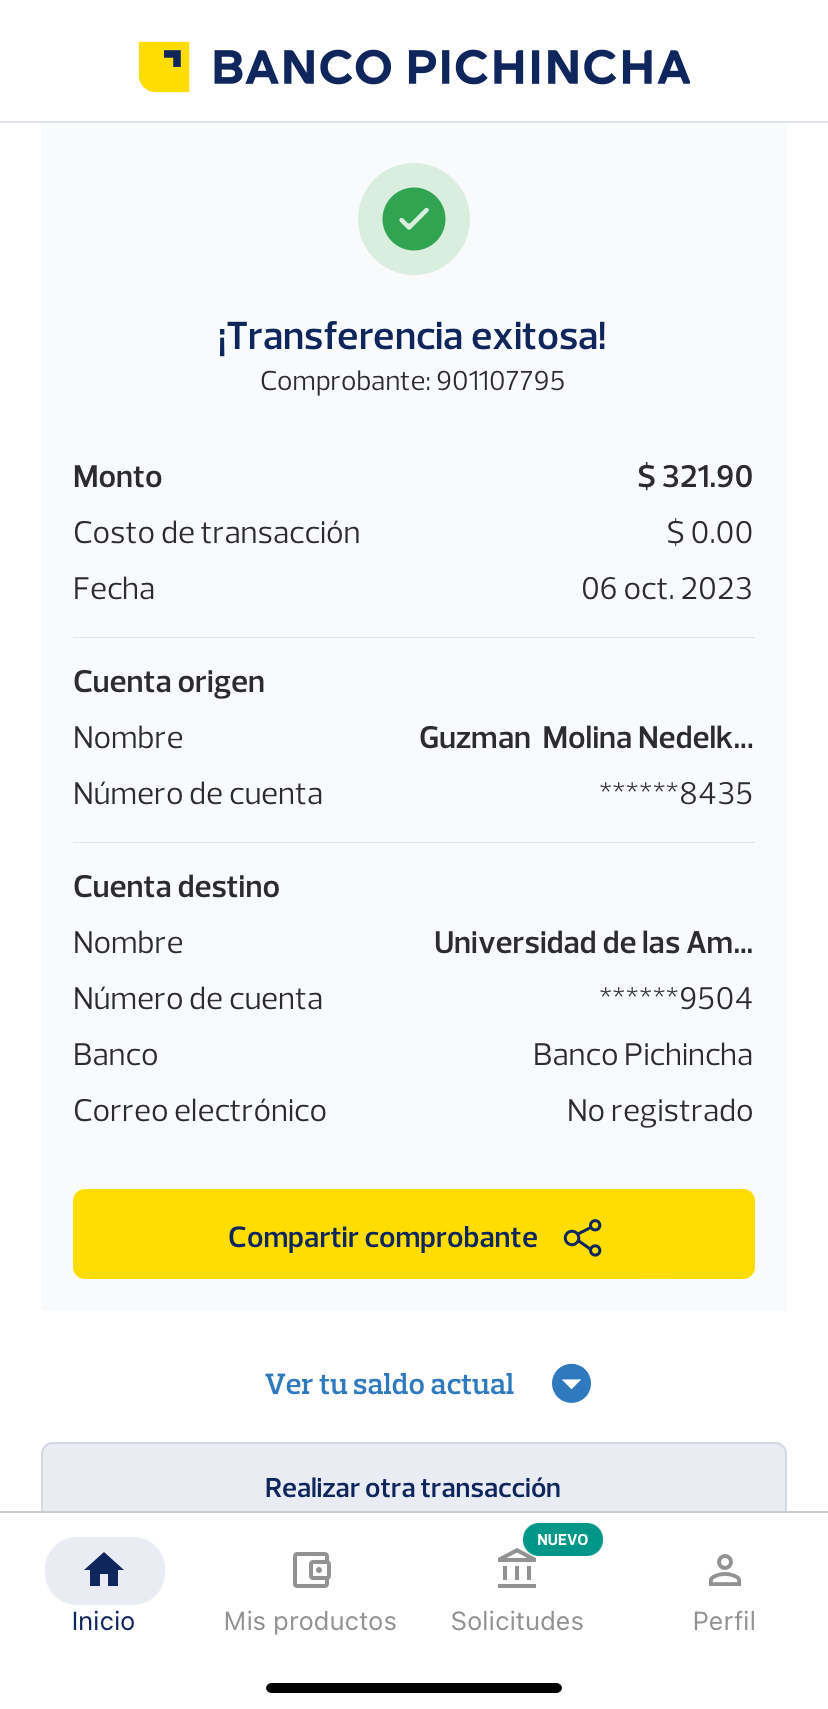Tap the share icon on the yellow button
Screen dimensions: 828x1709
(583, 1238)
